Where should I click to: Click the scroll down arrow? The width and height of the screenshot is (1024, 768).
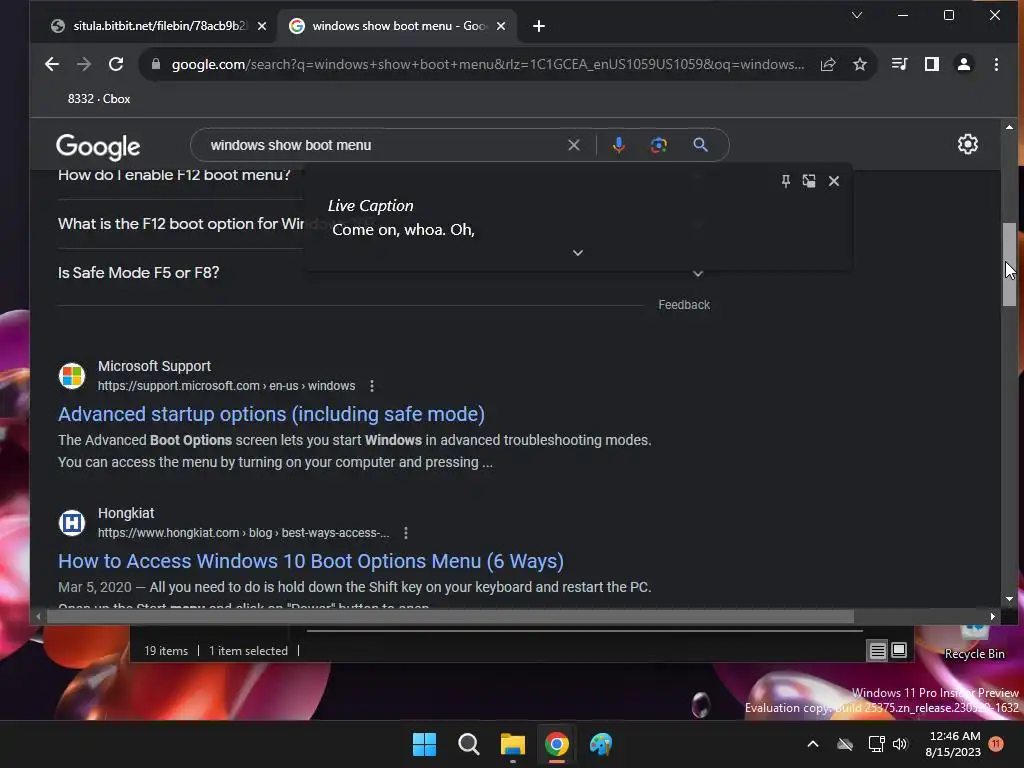[1010, 599]
